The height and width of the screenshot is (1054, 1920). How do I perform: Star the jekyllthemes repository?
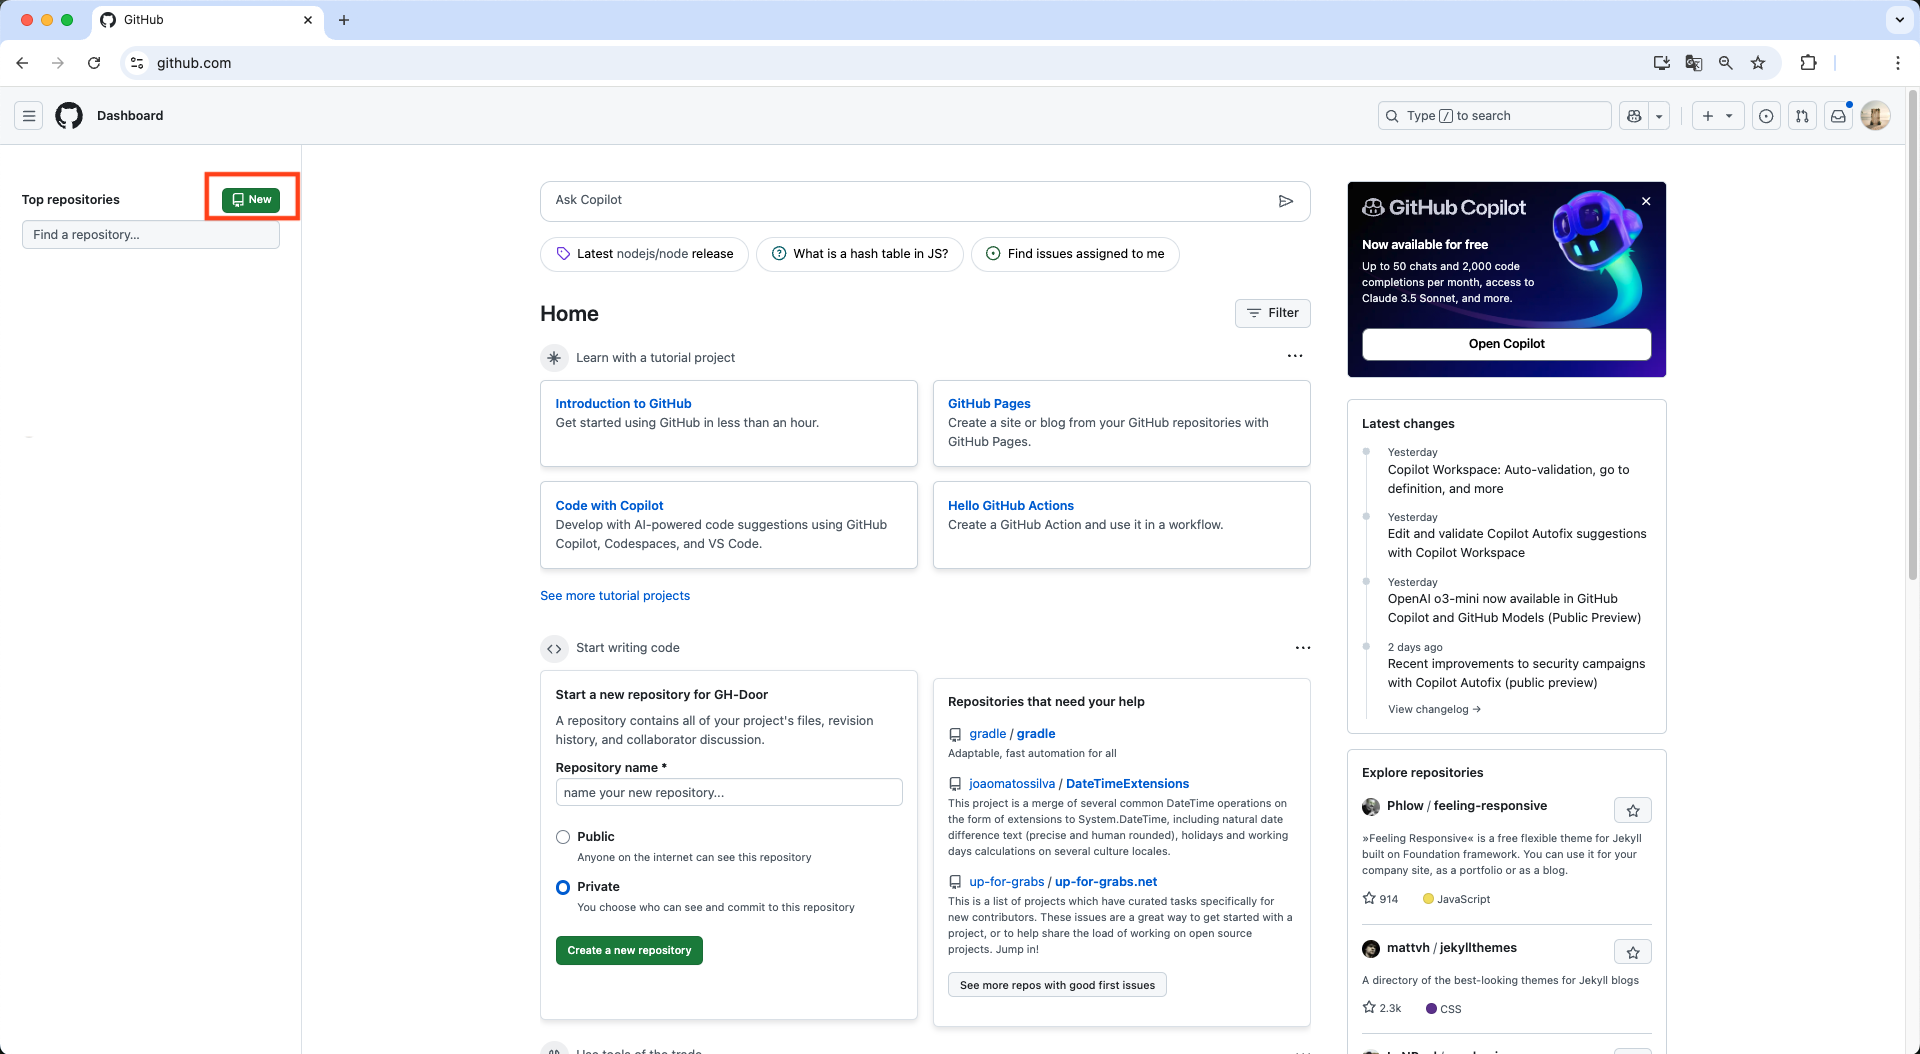(x=1632, y=952)
